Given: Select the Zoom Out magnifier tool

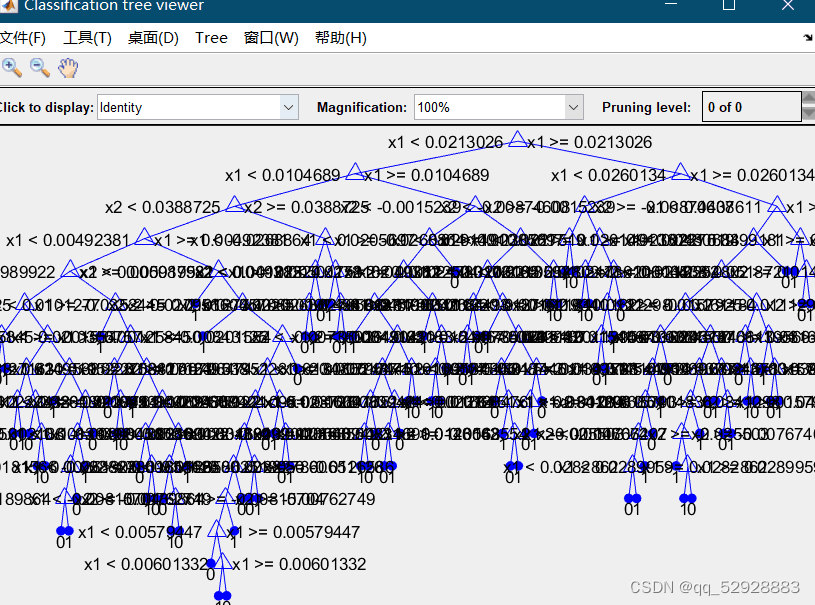Looking at the screenshot, I should (40, 68).
